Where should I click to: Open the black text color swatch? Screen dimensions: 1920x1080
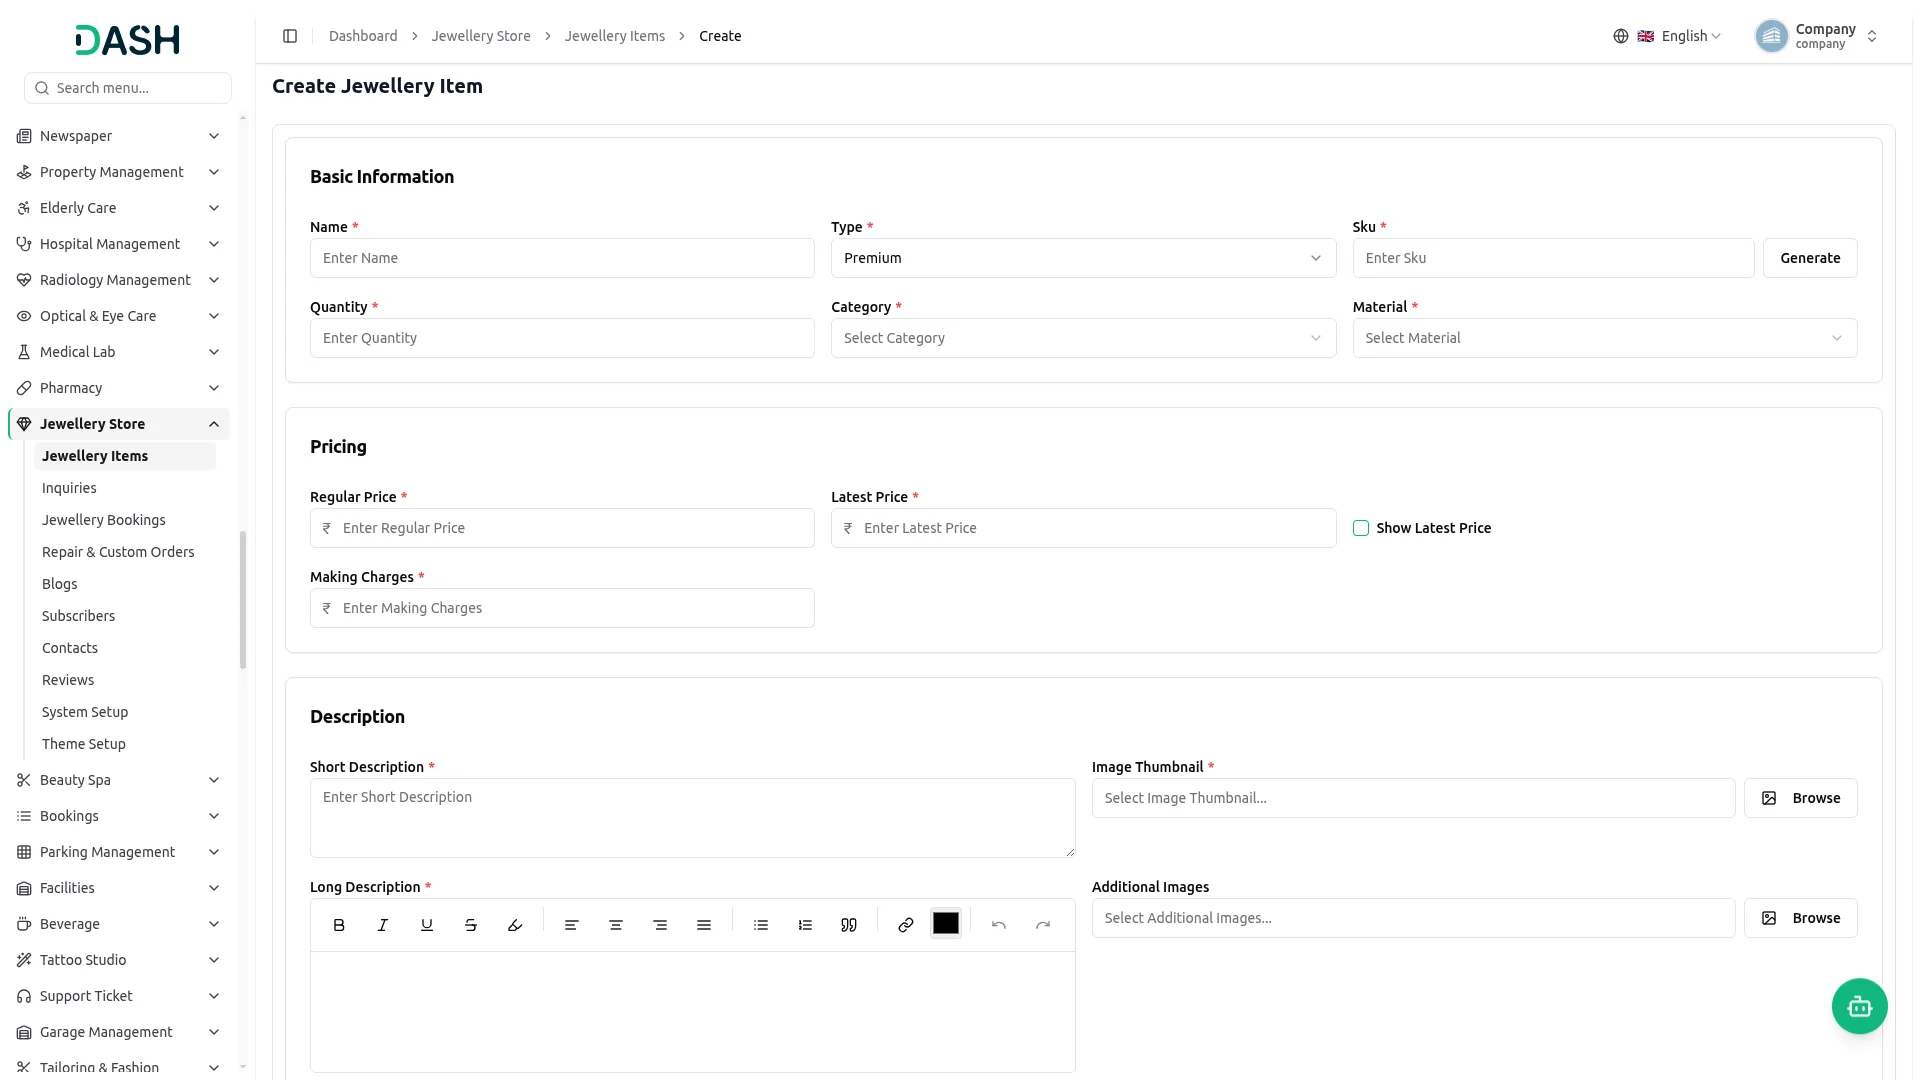click(946, 924)
